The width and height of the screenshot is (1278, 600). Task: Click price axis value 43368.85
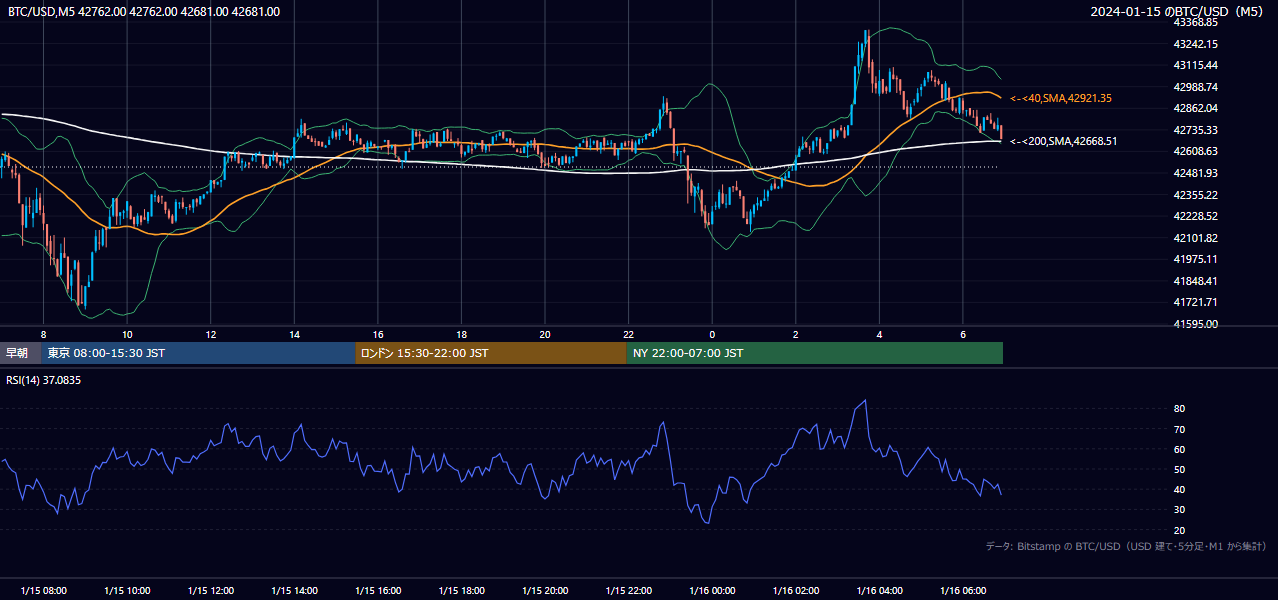point(1195,22)
